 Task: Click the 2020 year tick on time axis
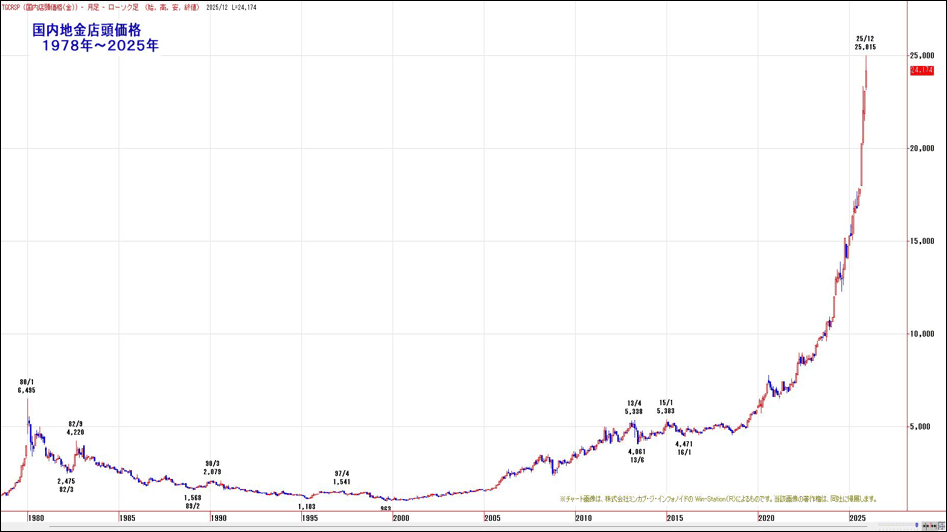766,518
